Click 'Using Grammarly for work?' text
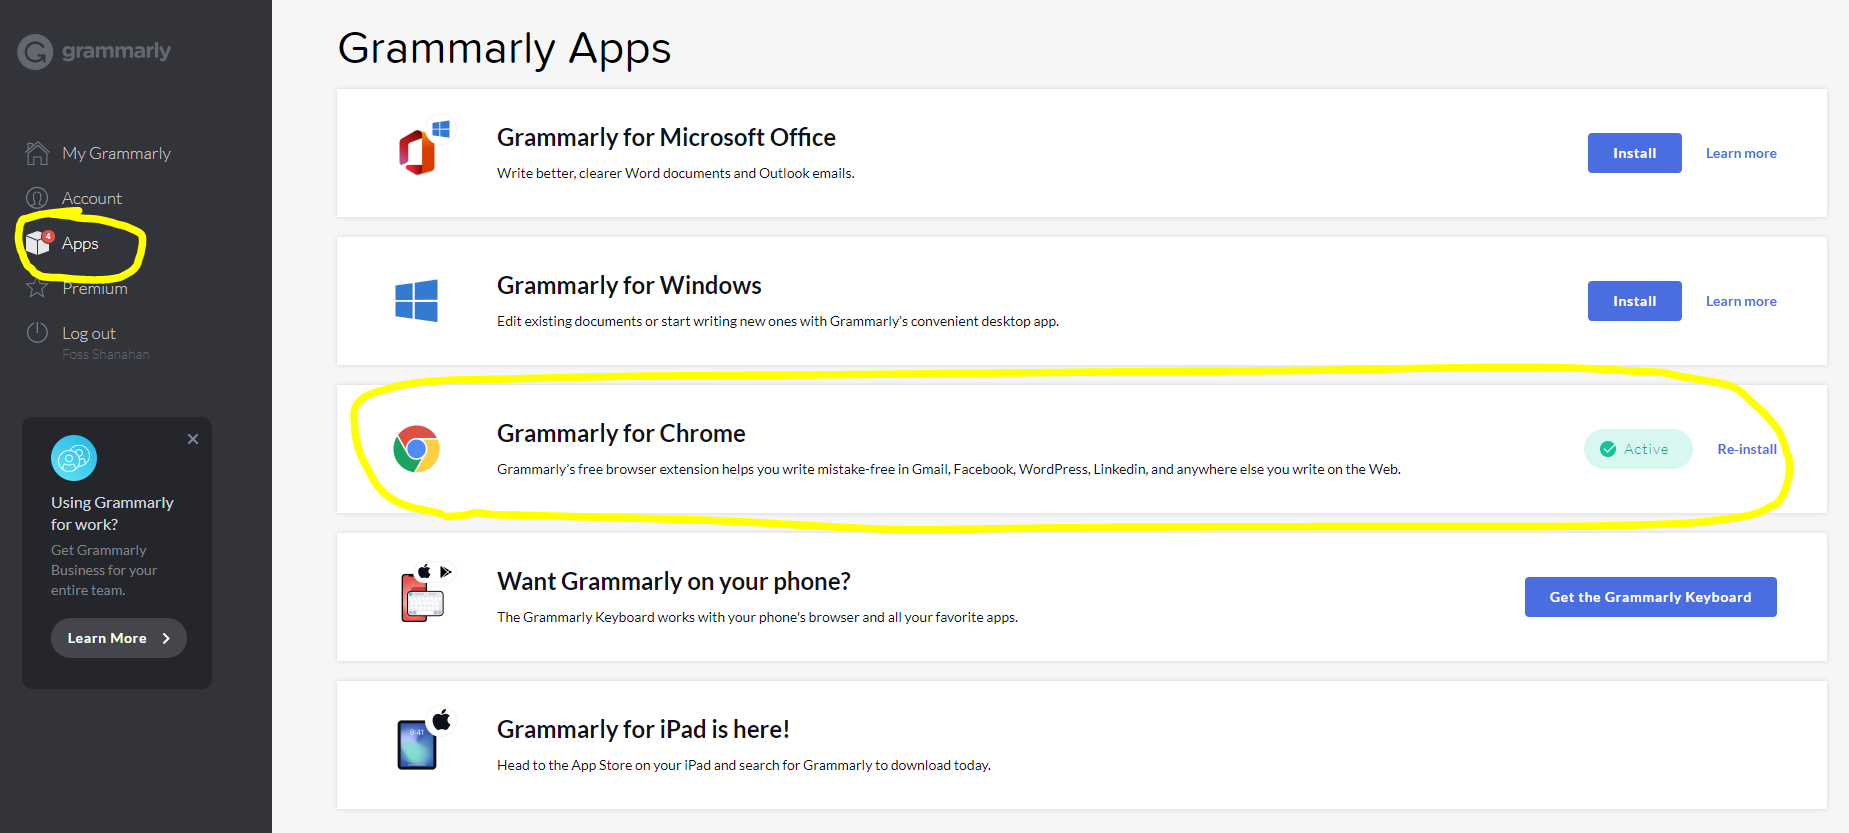1849x833 pixels. 112,513
